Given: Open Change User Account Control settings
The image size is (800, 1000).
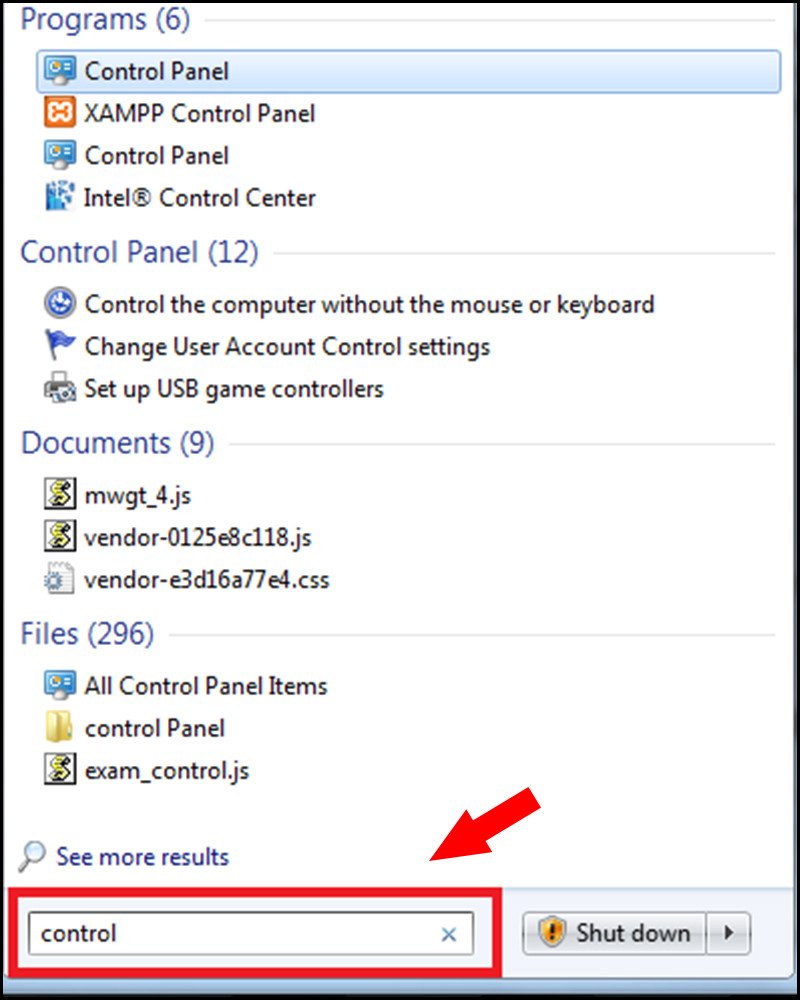Looking at the screenshot, I should click(288, 347).
